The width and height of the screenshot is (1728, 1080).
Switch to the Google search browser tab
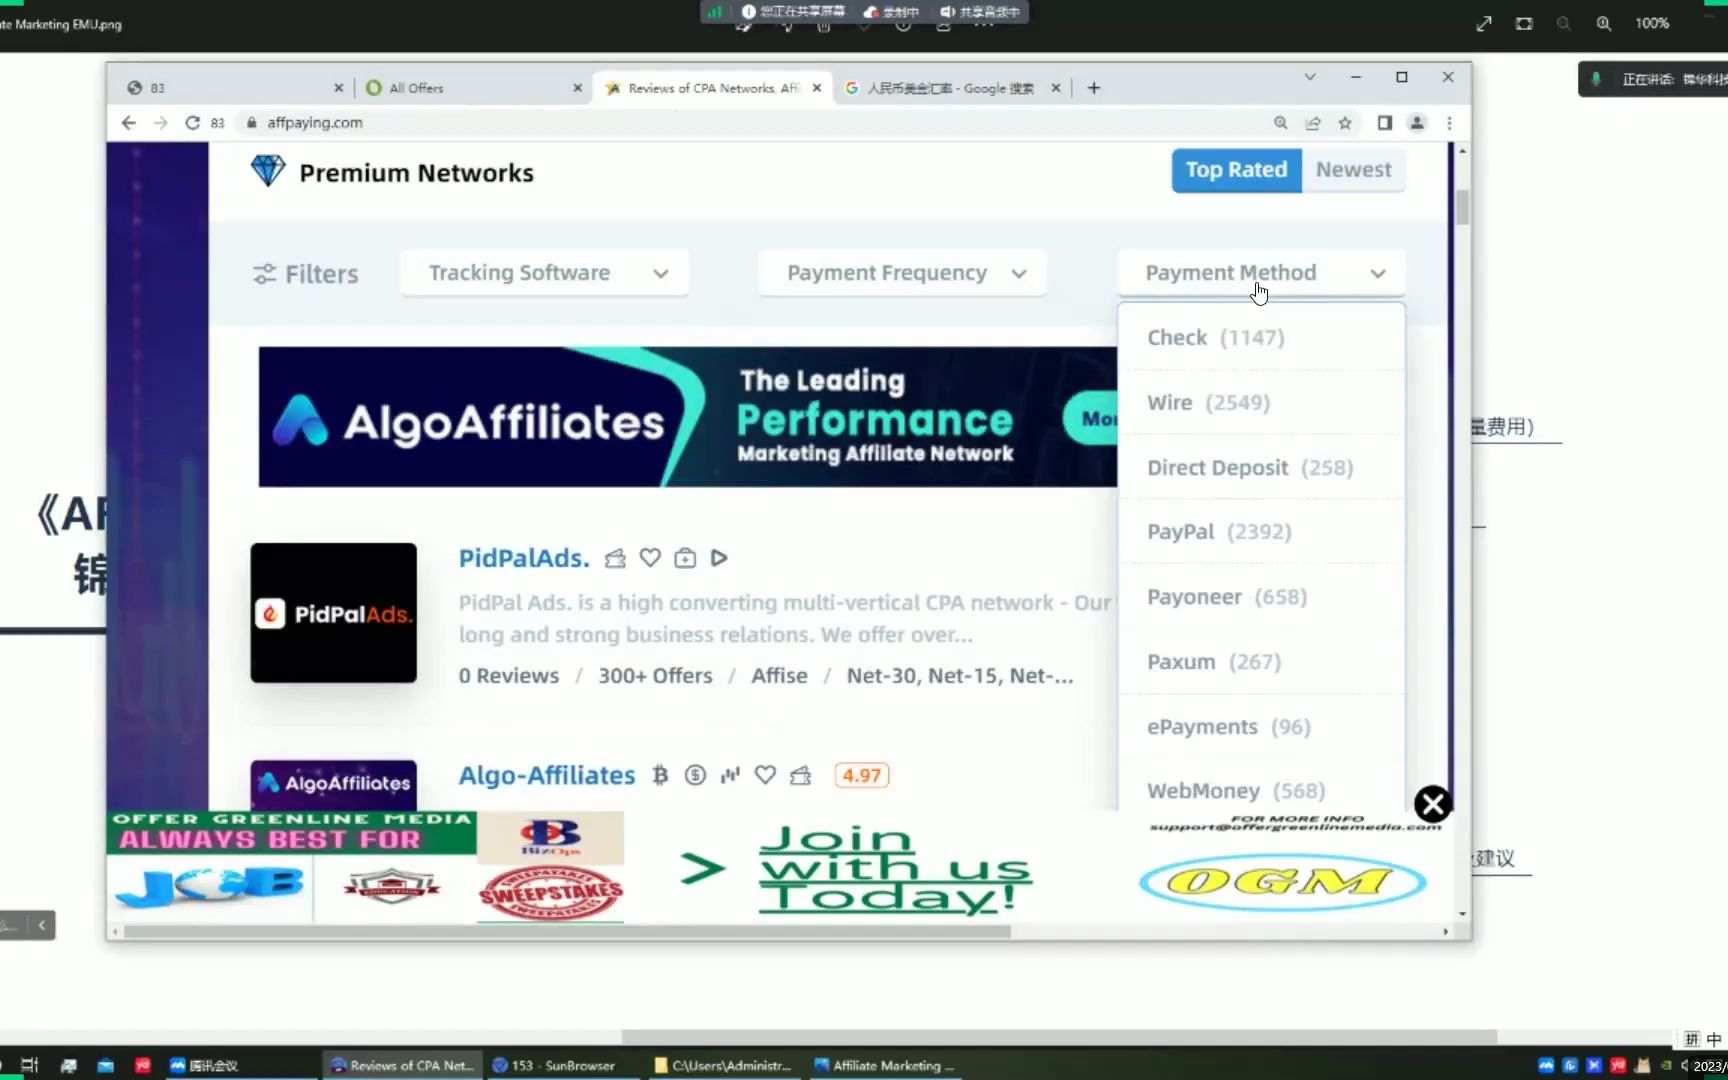coord(951,88)
